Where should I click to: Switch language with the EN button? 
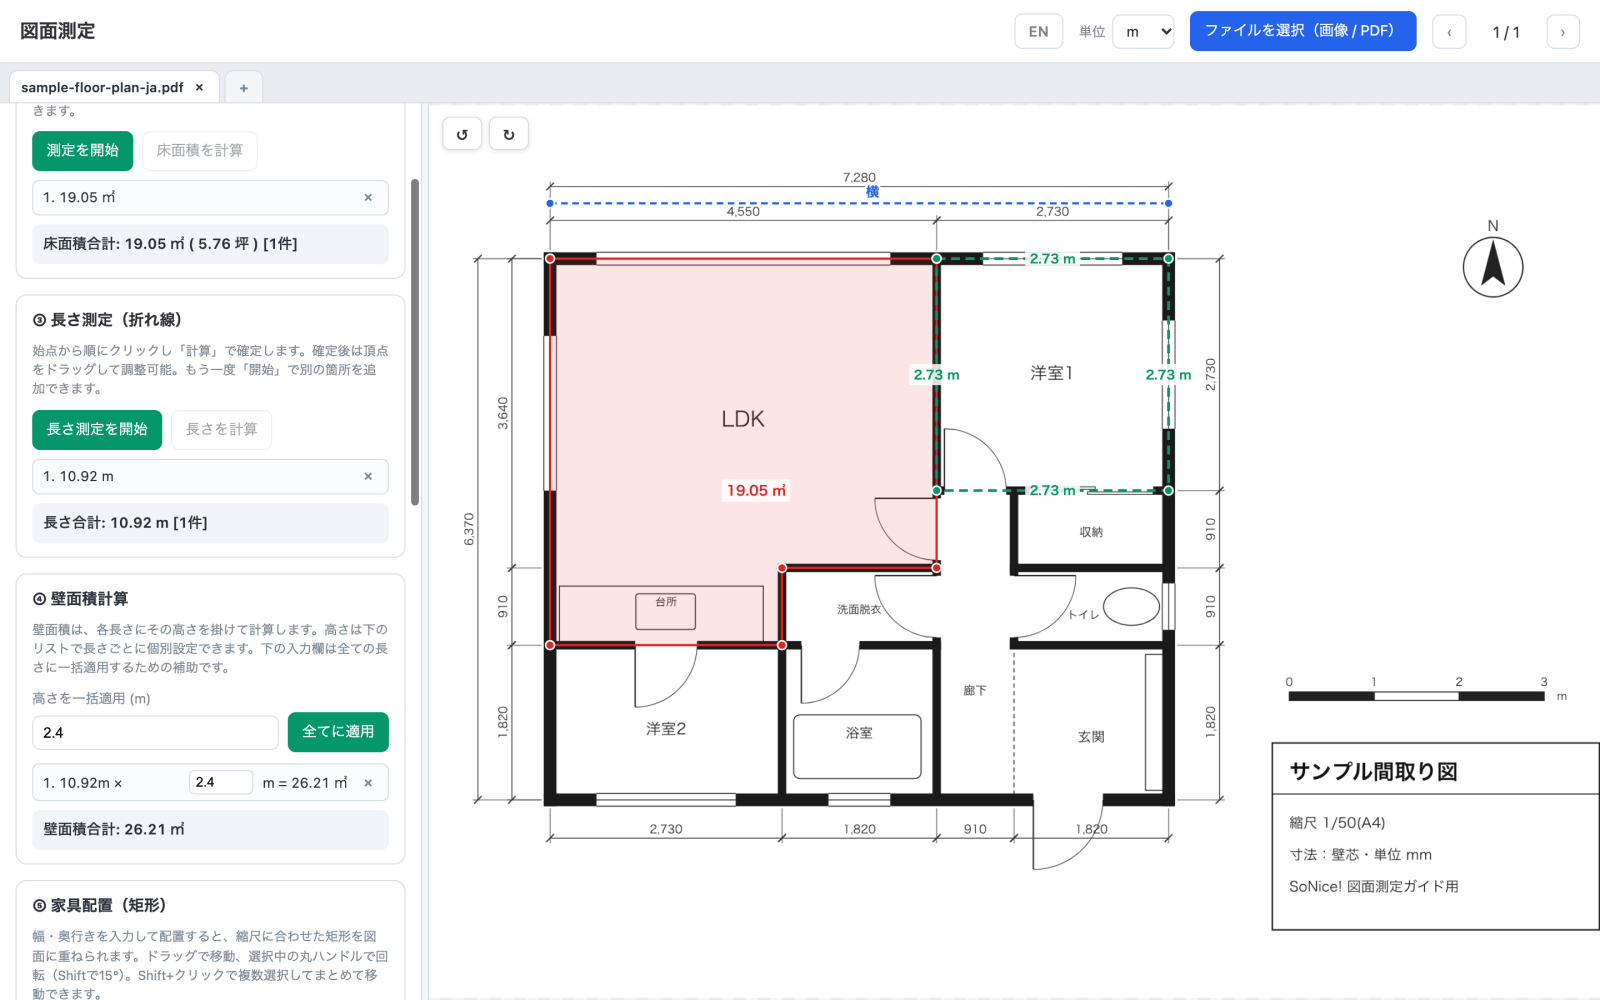(x=1039, y=32)
